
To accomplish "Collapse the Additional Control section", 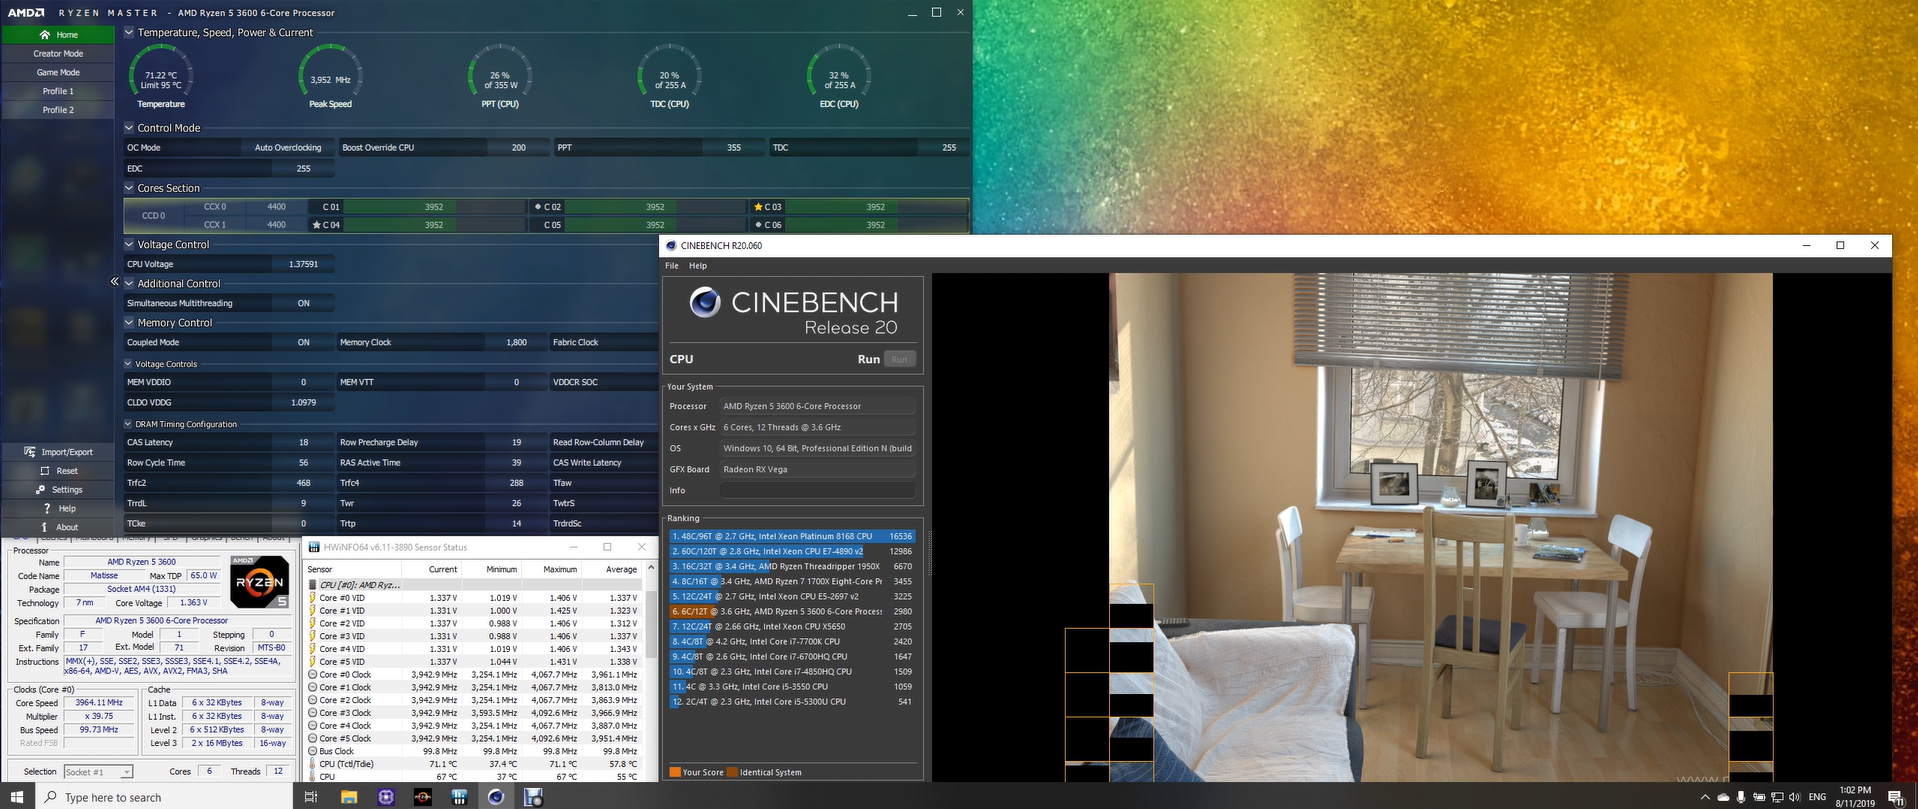I will [129, 283].
